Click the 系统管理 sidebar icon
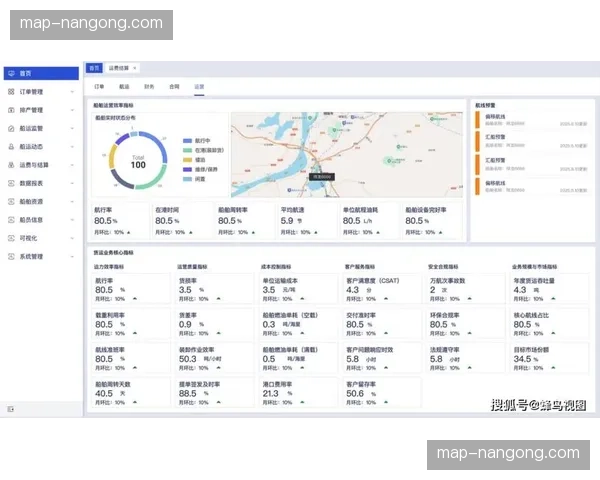 (x=11, y=256)
